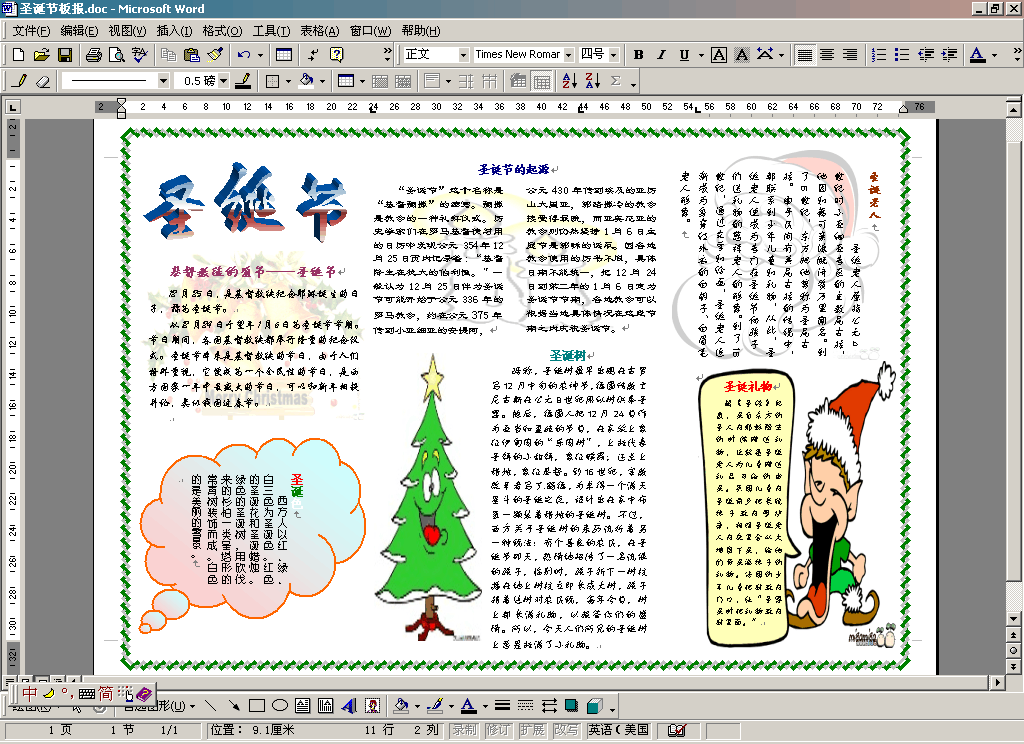
Task: Click the 改写 overtype indicator in status bar
Action: 565,730
